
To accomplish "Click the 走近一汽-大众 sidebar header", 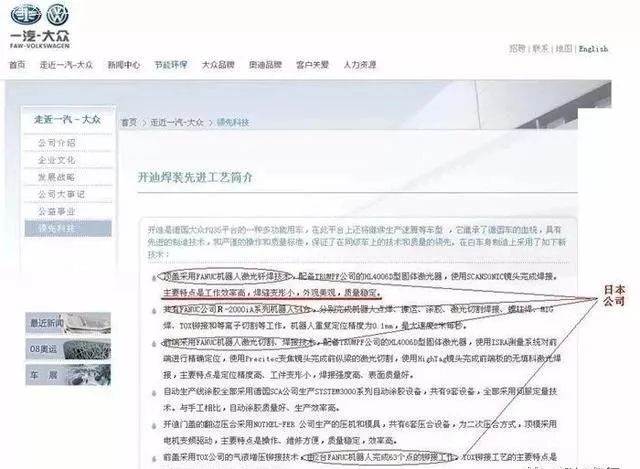I will 67,120.
